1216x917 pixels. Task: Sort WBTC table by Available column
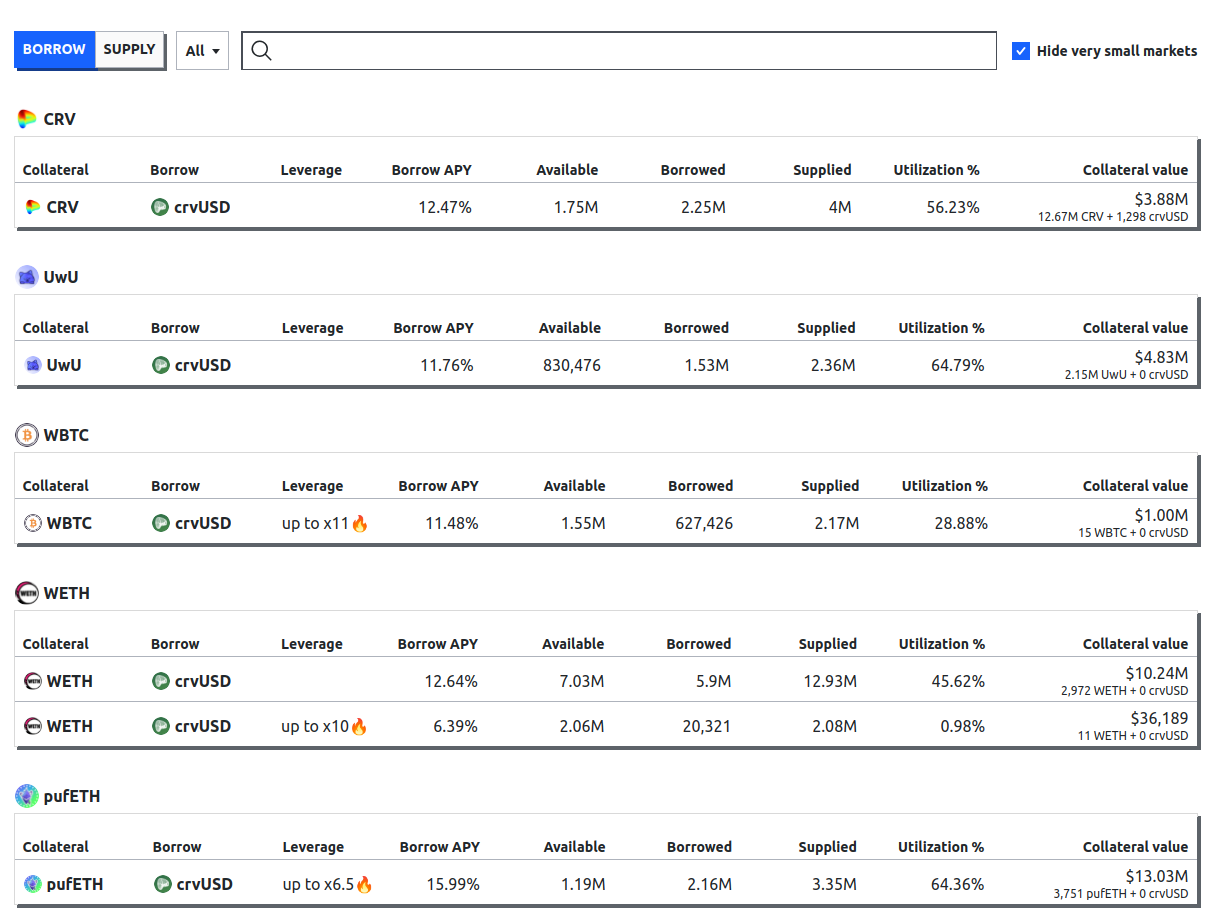tap(574, 486)
